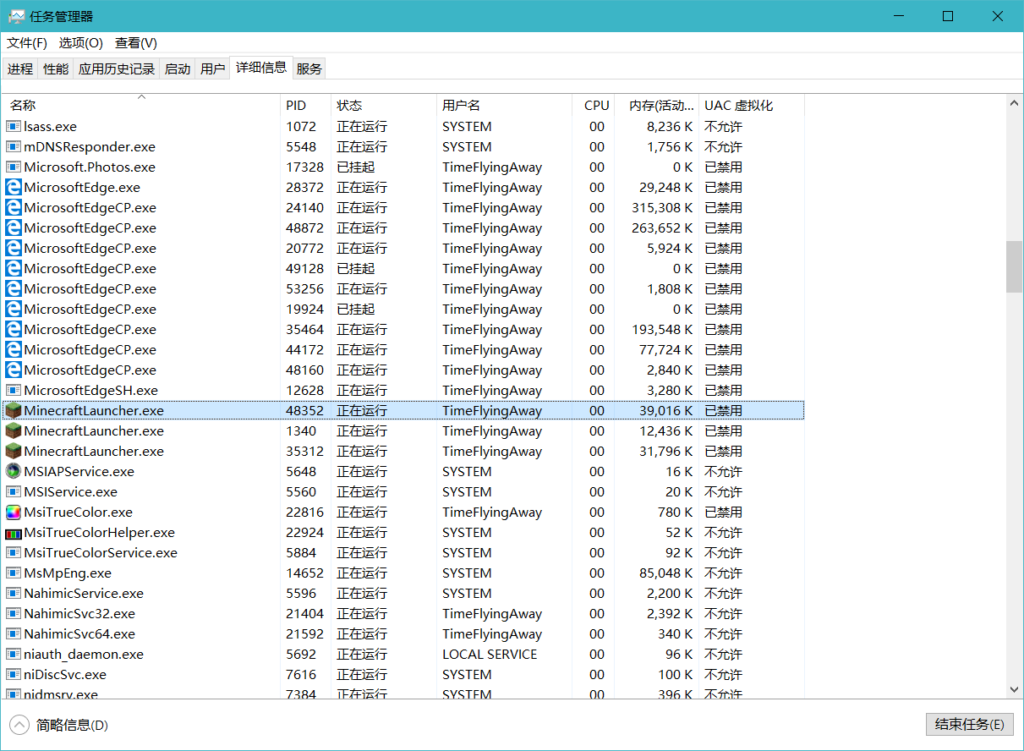Click Edge icon for MicrosoftEdgeCP.exe PID 24140

(13, 207)
